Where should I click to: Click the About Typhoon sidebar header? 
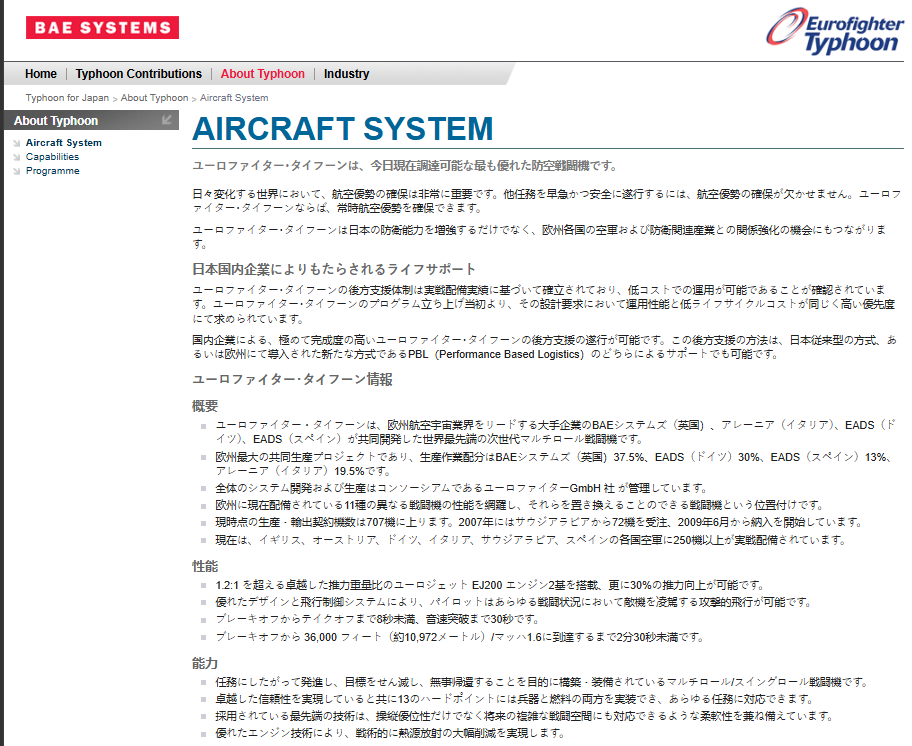91,120
